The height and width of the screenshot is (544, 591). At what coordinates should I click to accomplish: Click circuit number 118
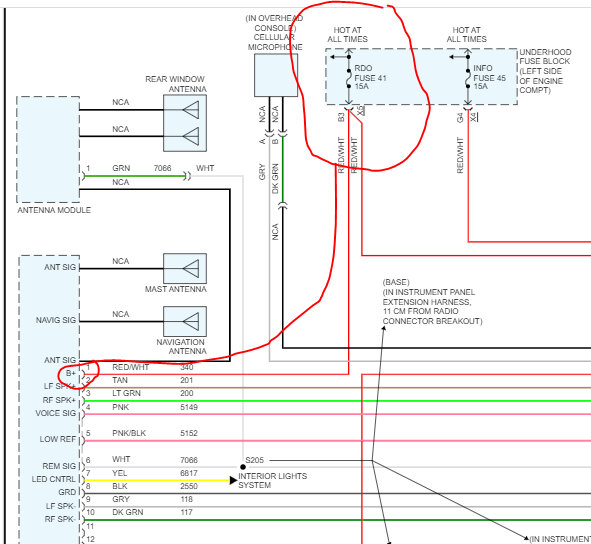[186, 499]
